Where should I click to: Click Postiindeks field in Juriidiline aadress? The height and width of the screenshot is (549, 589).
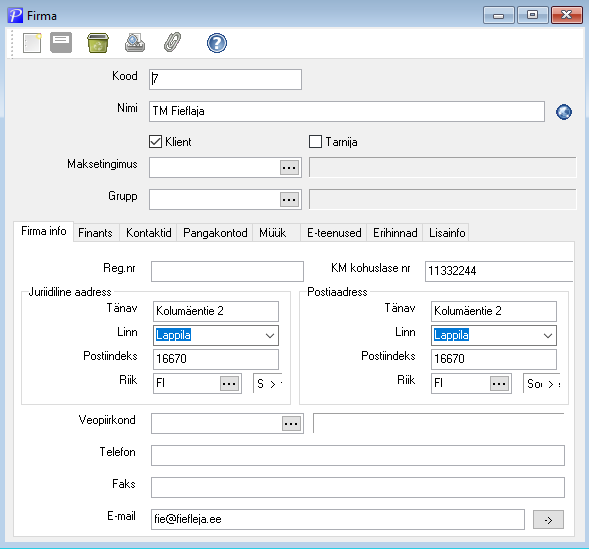click(x=216, y=359)
